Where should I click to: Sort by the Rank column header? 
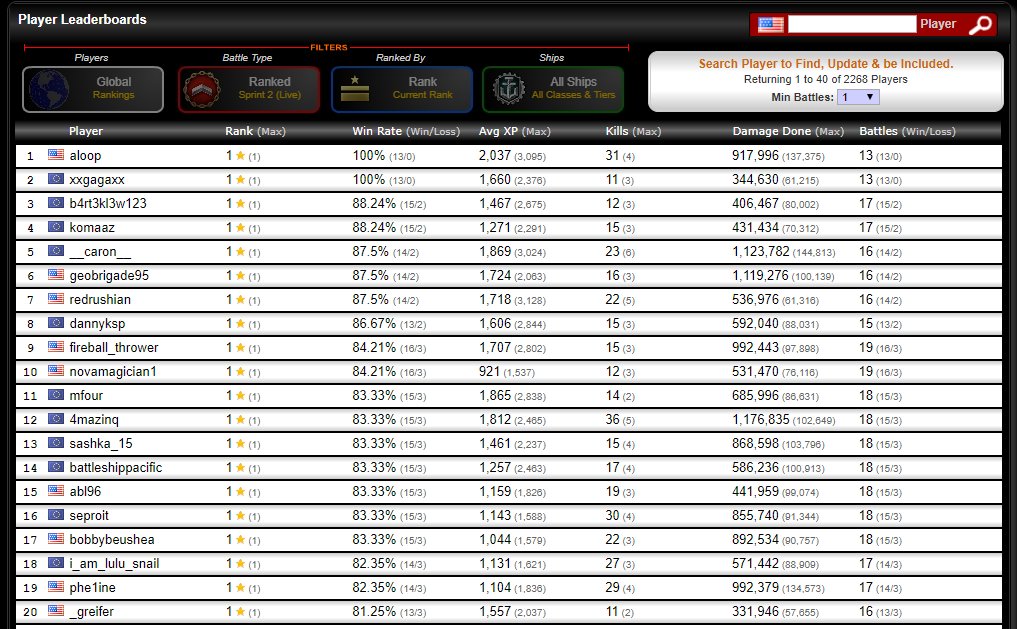click(x=255, y=131)
